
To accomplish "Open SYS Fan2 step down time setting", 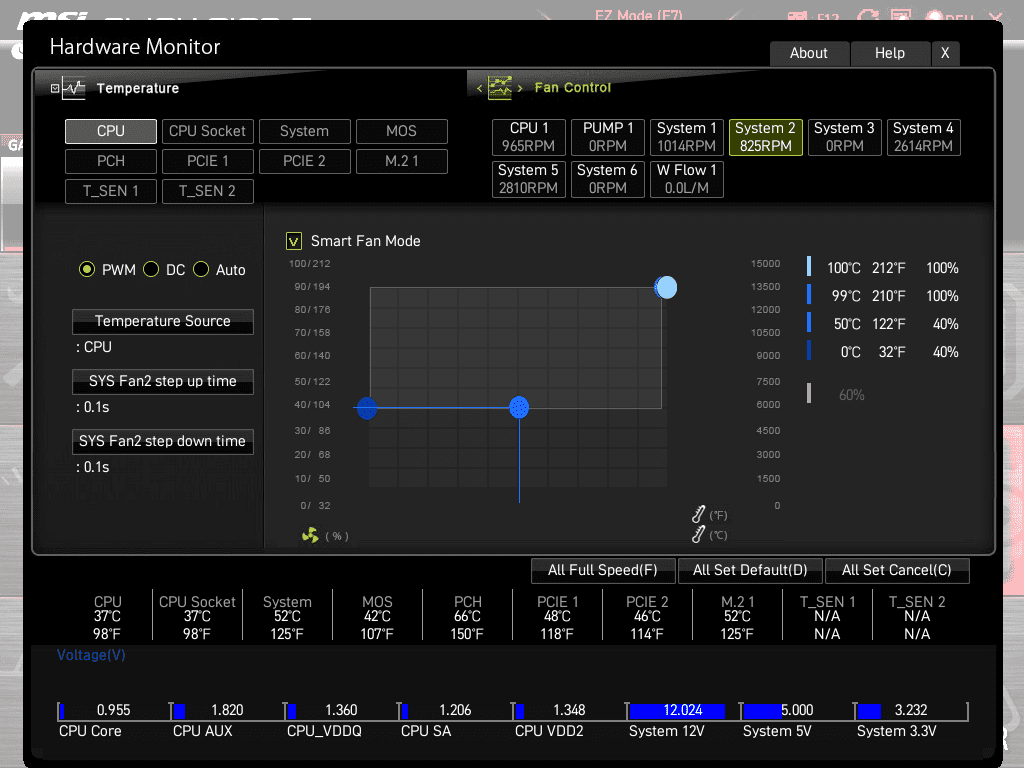I will [x=163, y=441].
